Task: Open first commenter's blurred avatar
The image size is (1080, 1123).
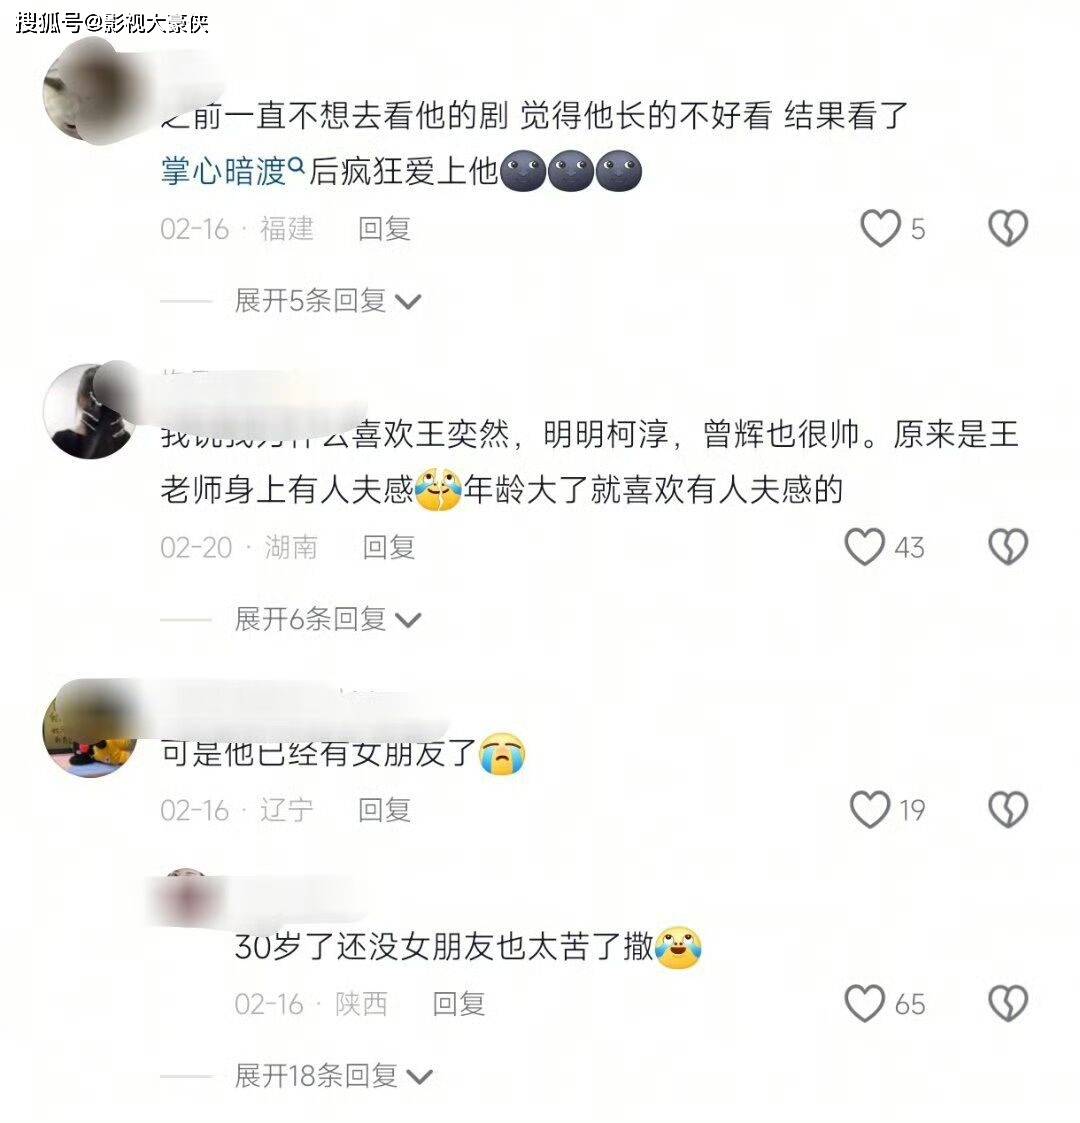Action: pyautogui.click(x=90, y=93)
